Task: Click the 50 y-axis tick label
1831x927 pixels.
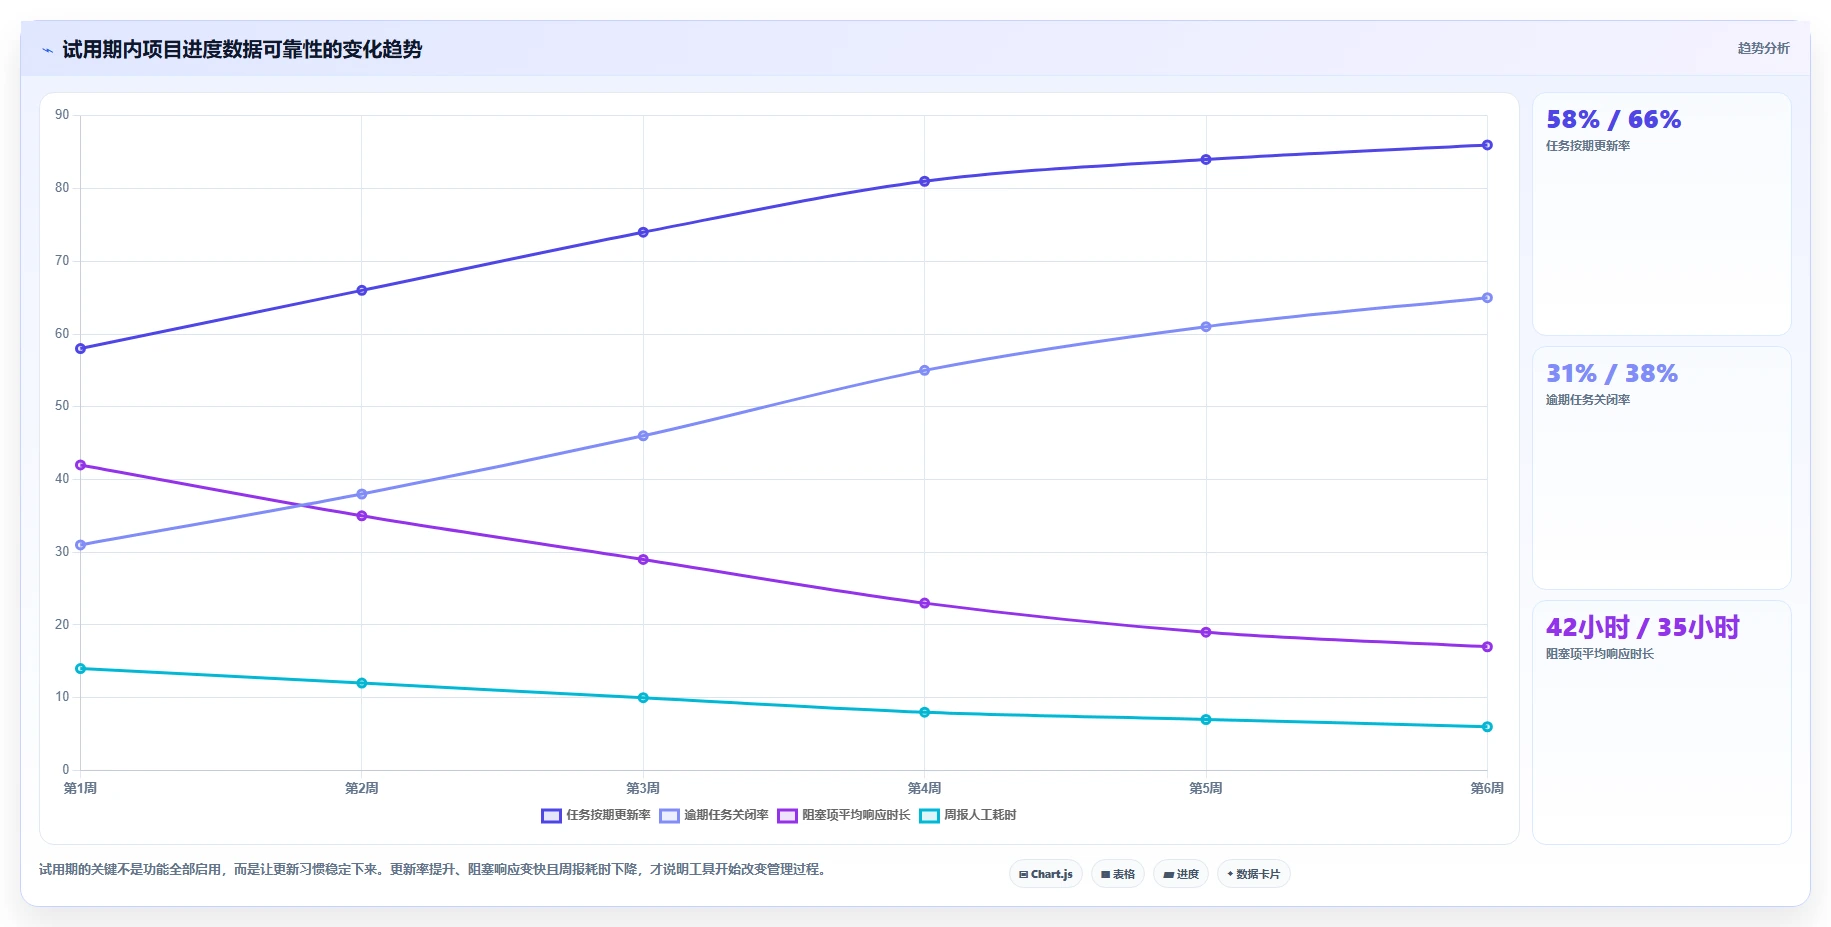Action: coord(62,406)
